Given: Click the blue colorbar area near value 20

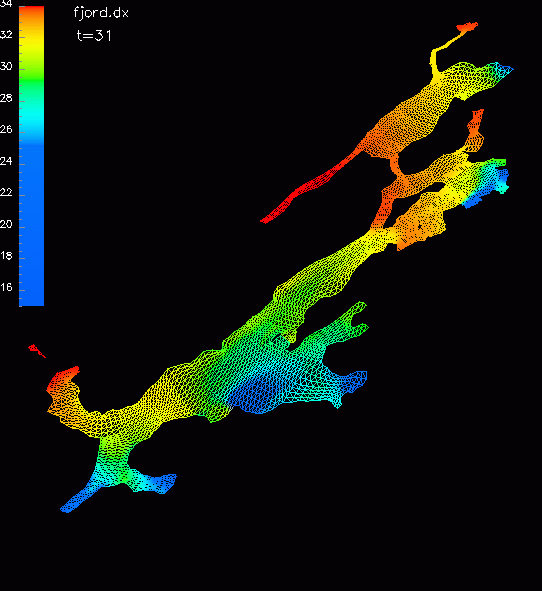Looking at the screenshot, I should coord(32,224).
